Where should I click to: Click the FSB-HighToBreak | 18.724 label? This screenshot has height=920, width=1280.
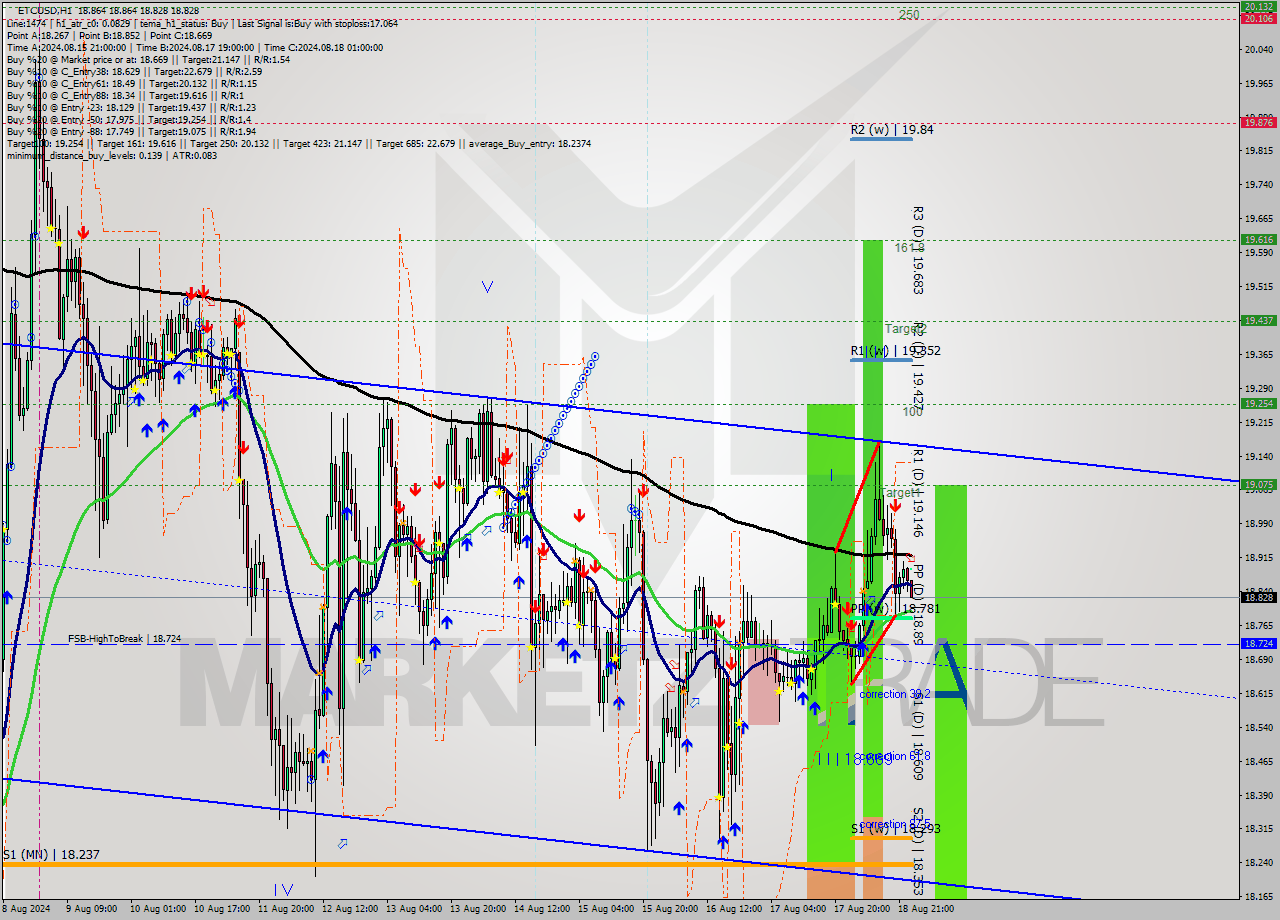click(125, 638)
